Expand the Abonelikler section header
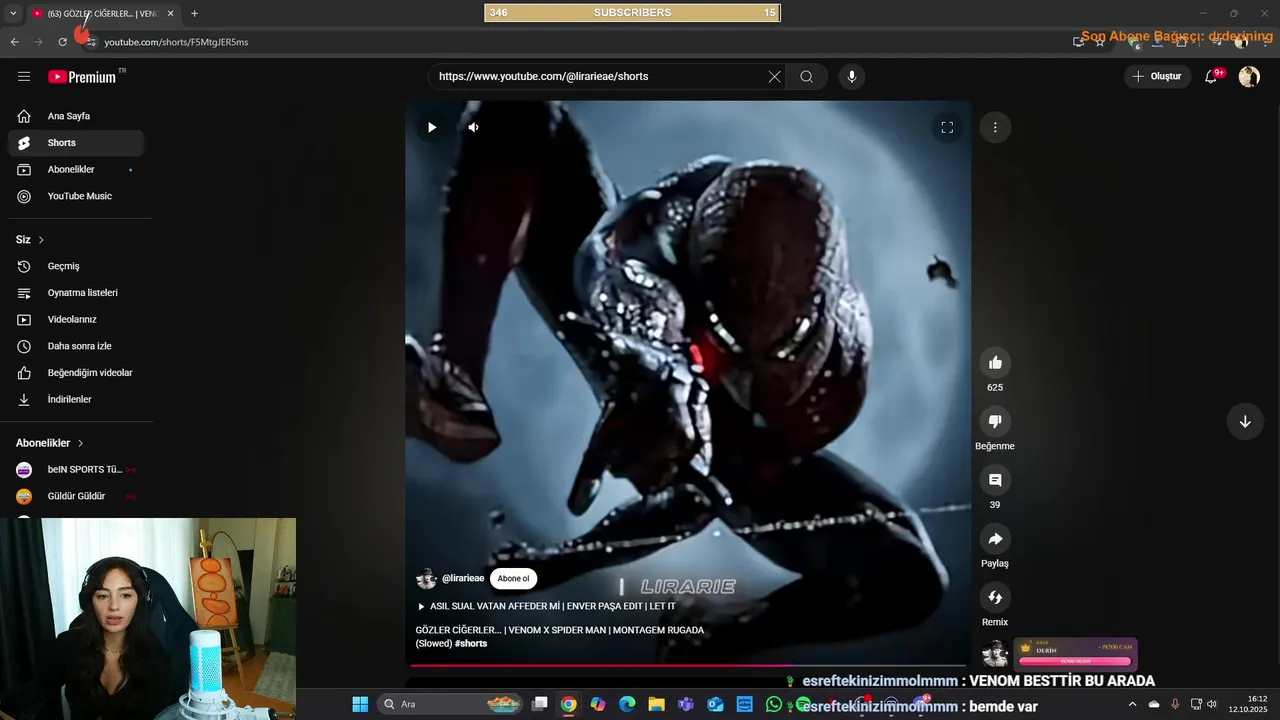 (50, 443)
